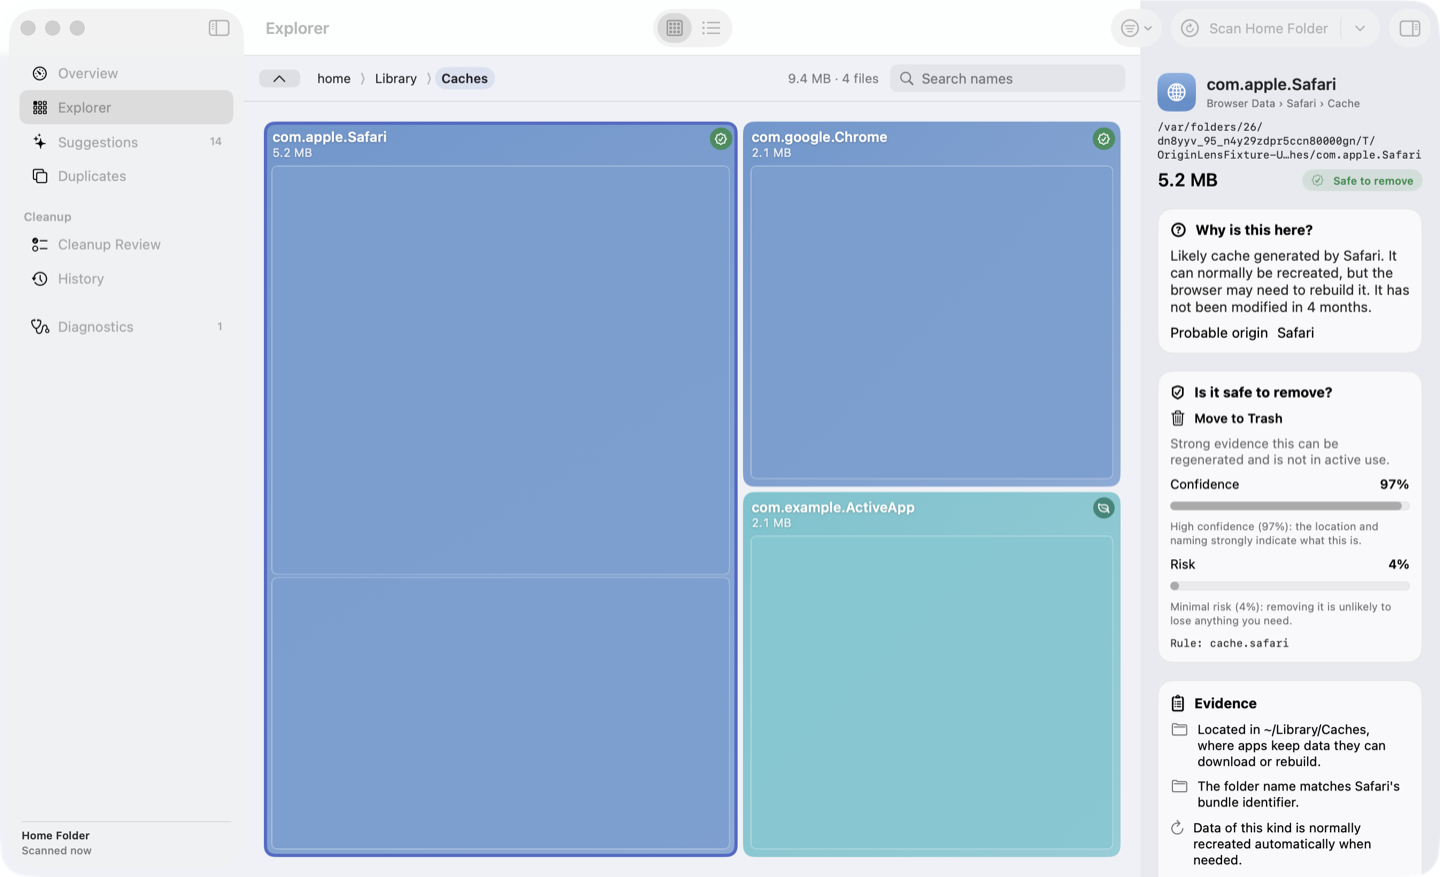1440x877 pixels.
Task: Toggle the left sidebar icon
Action: click(x=219, y=28)
